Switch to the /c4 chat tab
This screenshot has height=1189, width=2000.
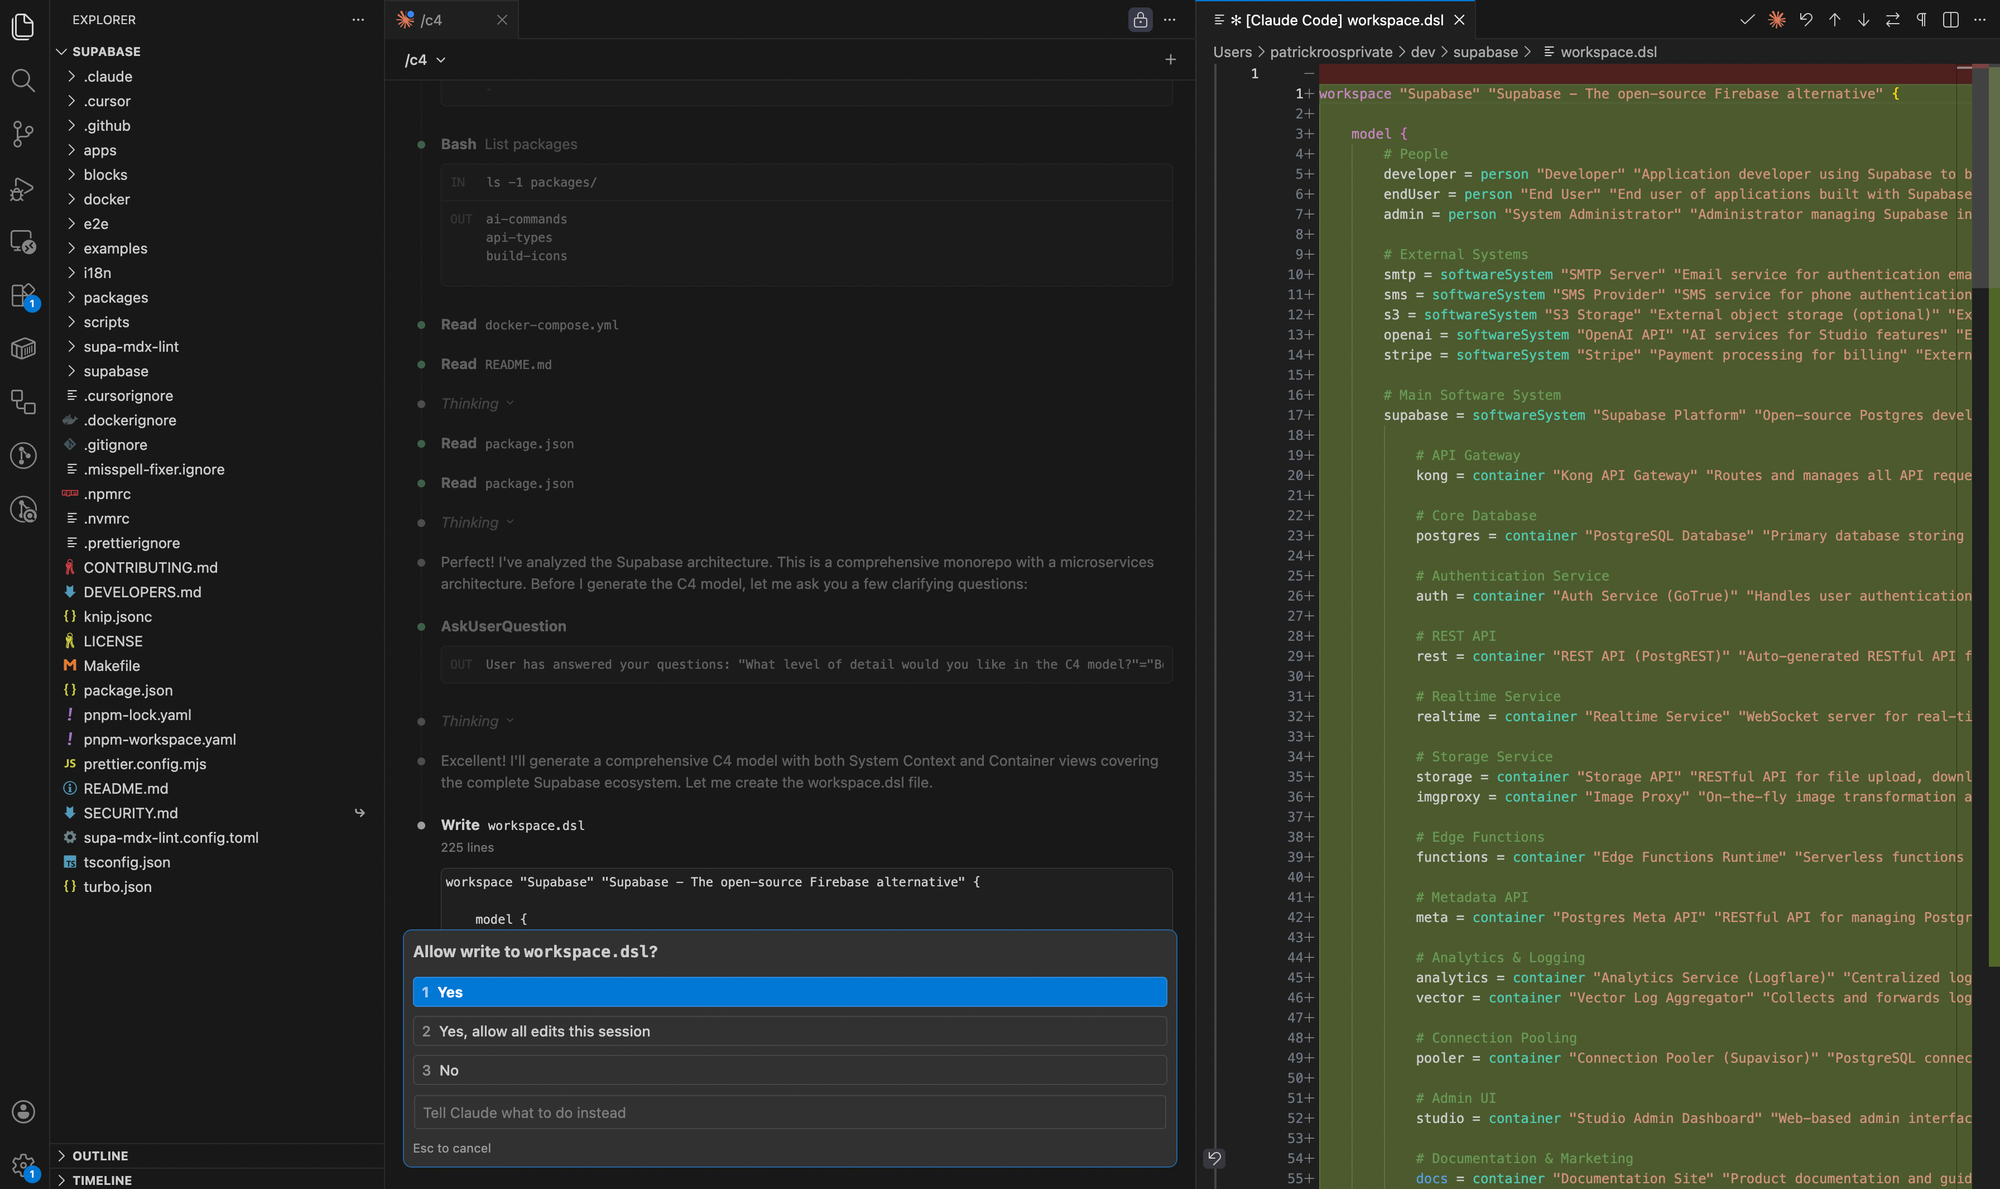click(432, 20)
